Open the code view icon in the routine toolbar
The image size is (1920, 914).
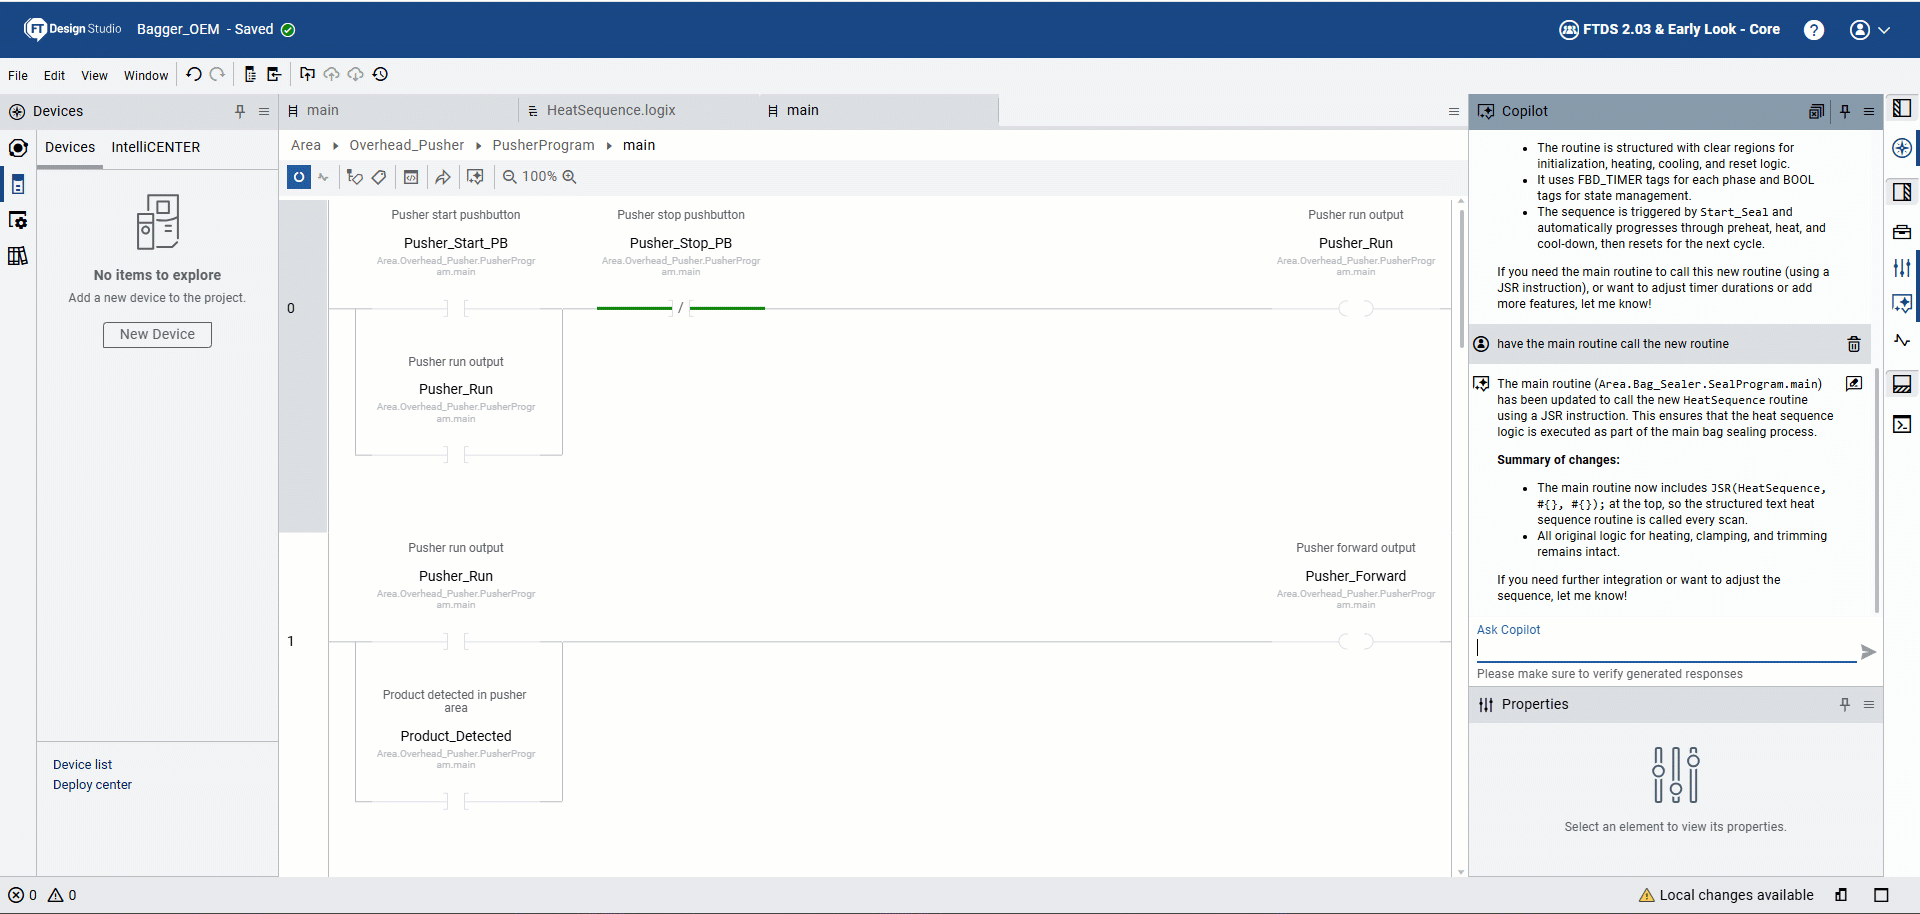(411, 177)
